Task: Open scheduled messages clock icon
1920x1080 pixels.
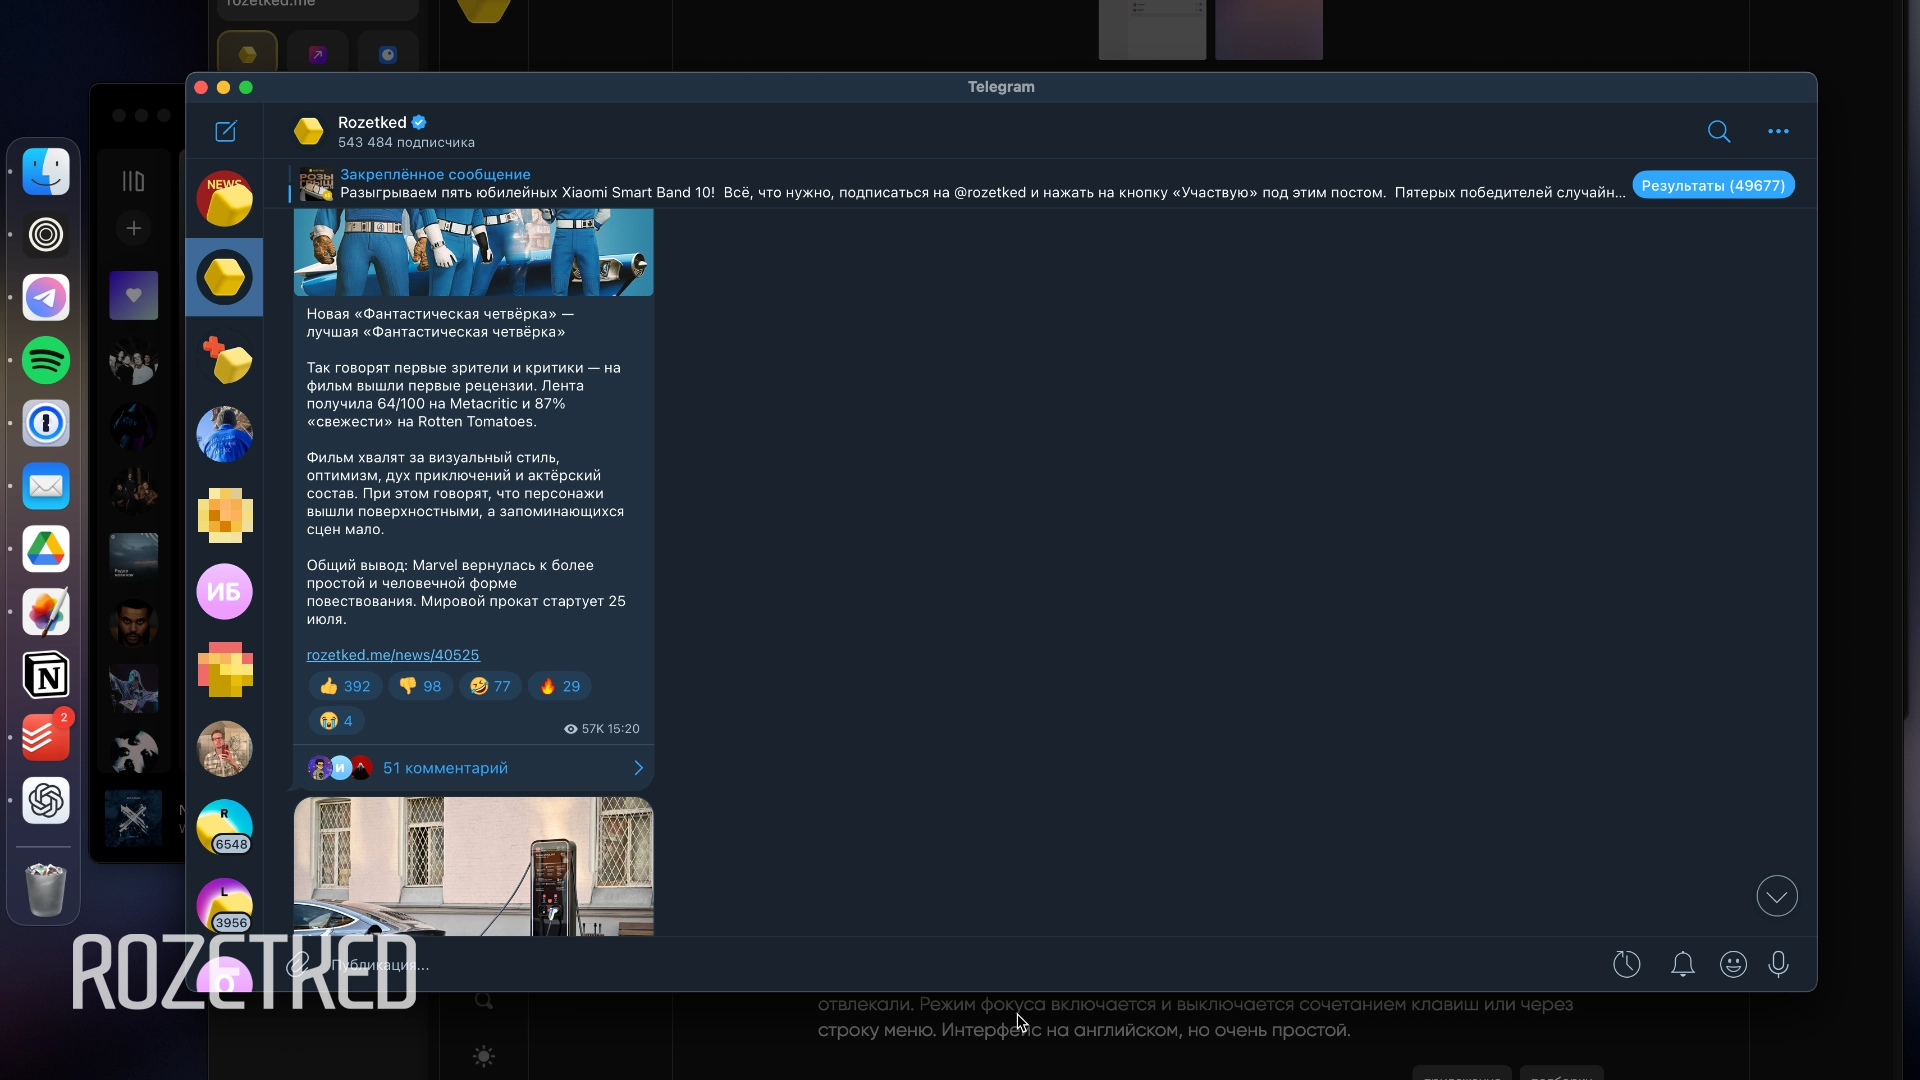Action: (1627, 964)
